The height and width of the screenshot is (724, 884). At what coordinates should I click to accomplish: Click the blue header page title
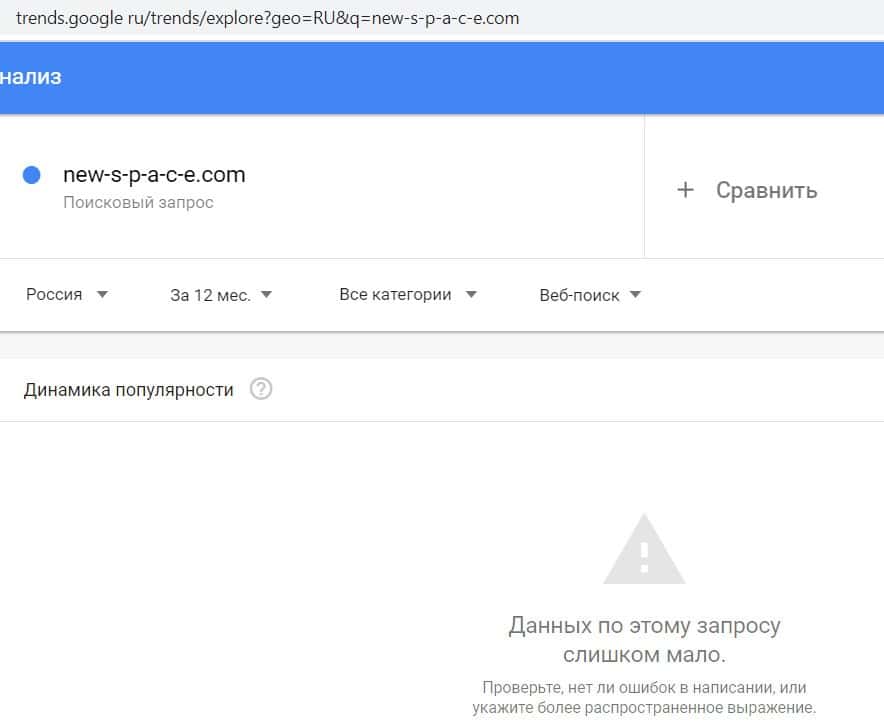pyautogui.click(x=30, y=77)
